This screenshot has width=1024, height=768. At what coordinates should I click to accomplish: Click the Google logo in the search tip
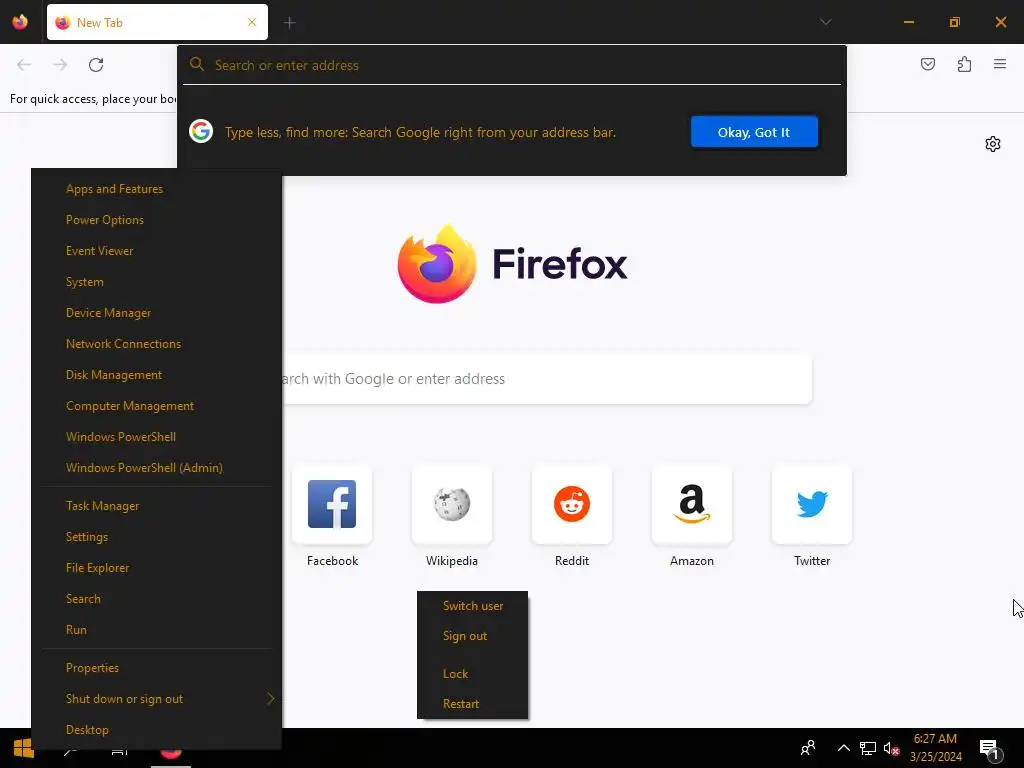click(201, 131)
